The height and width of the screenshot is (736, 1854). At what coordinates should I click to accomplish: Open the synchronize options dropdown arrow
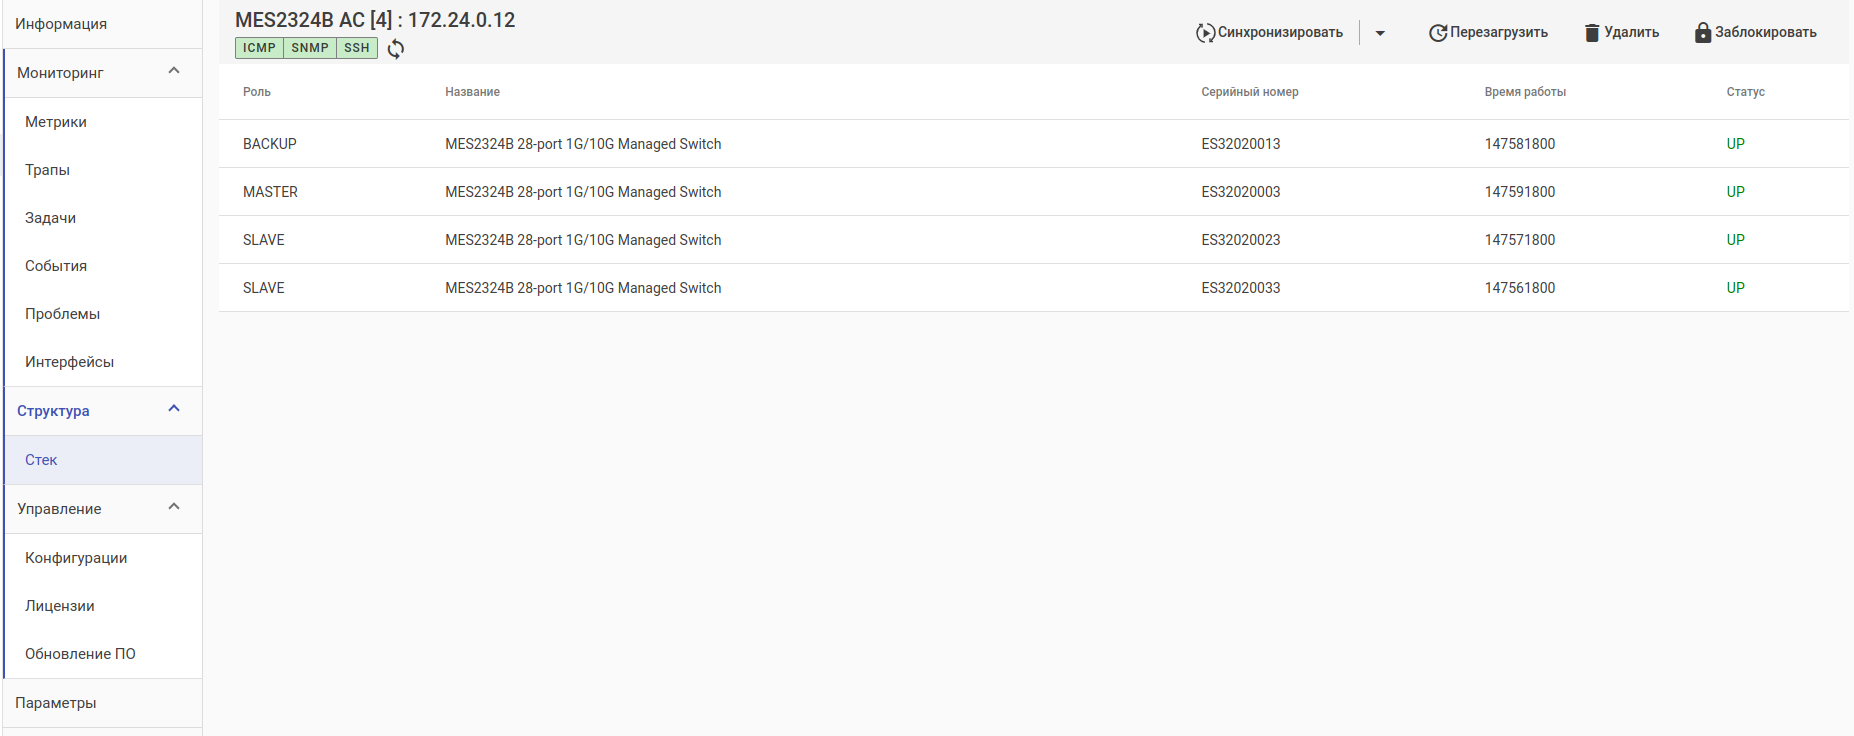tap(1380, 33)
